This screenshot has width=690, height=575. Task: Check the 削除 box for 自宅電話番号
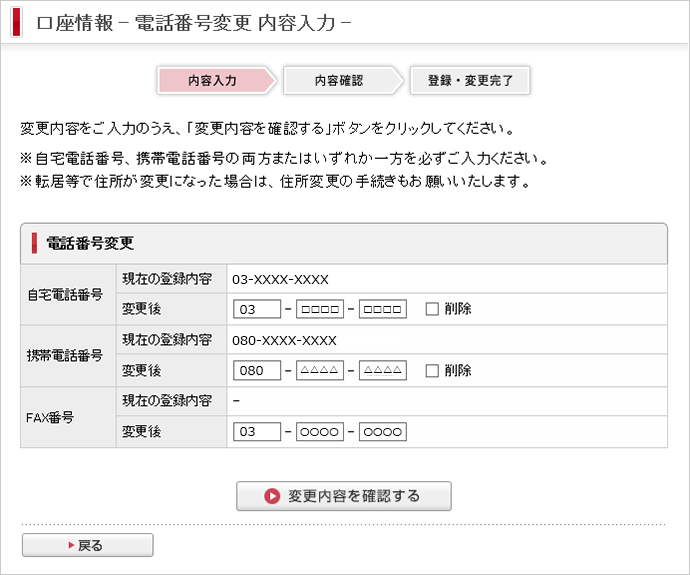[x=432, y=309]
